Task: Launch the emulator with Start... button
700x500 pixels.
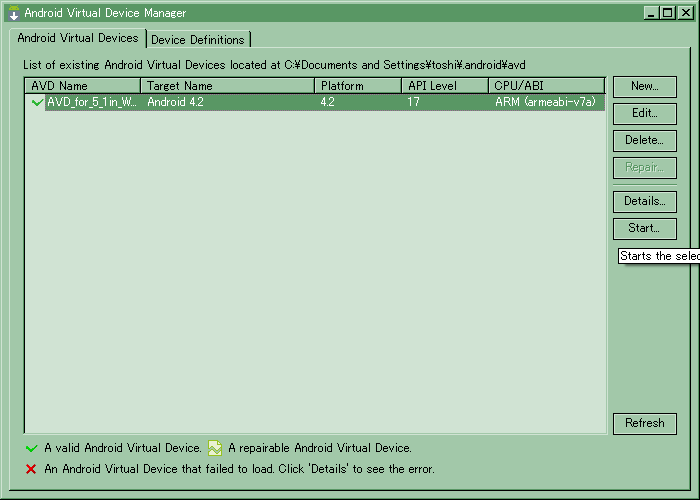Action: tap(645, 229)
